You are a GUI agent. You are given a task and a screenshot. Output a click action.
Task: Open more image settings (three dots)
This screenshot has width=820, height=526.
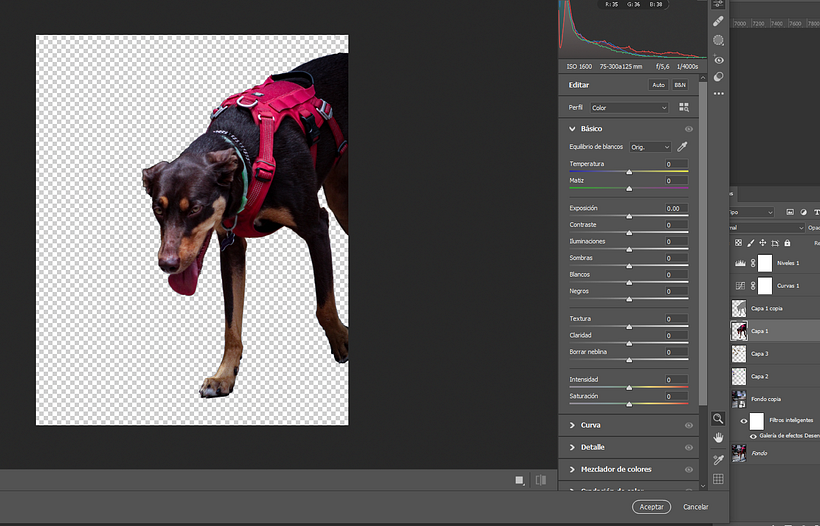click(x=718, y=94)
